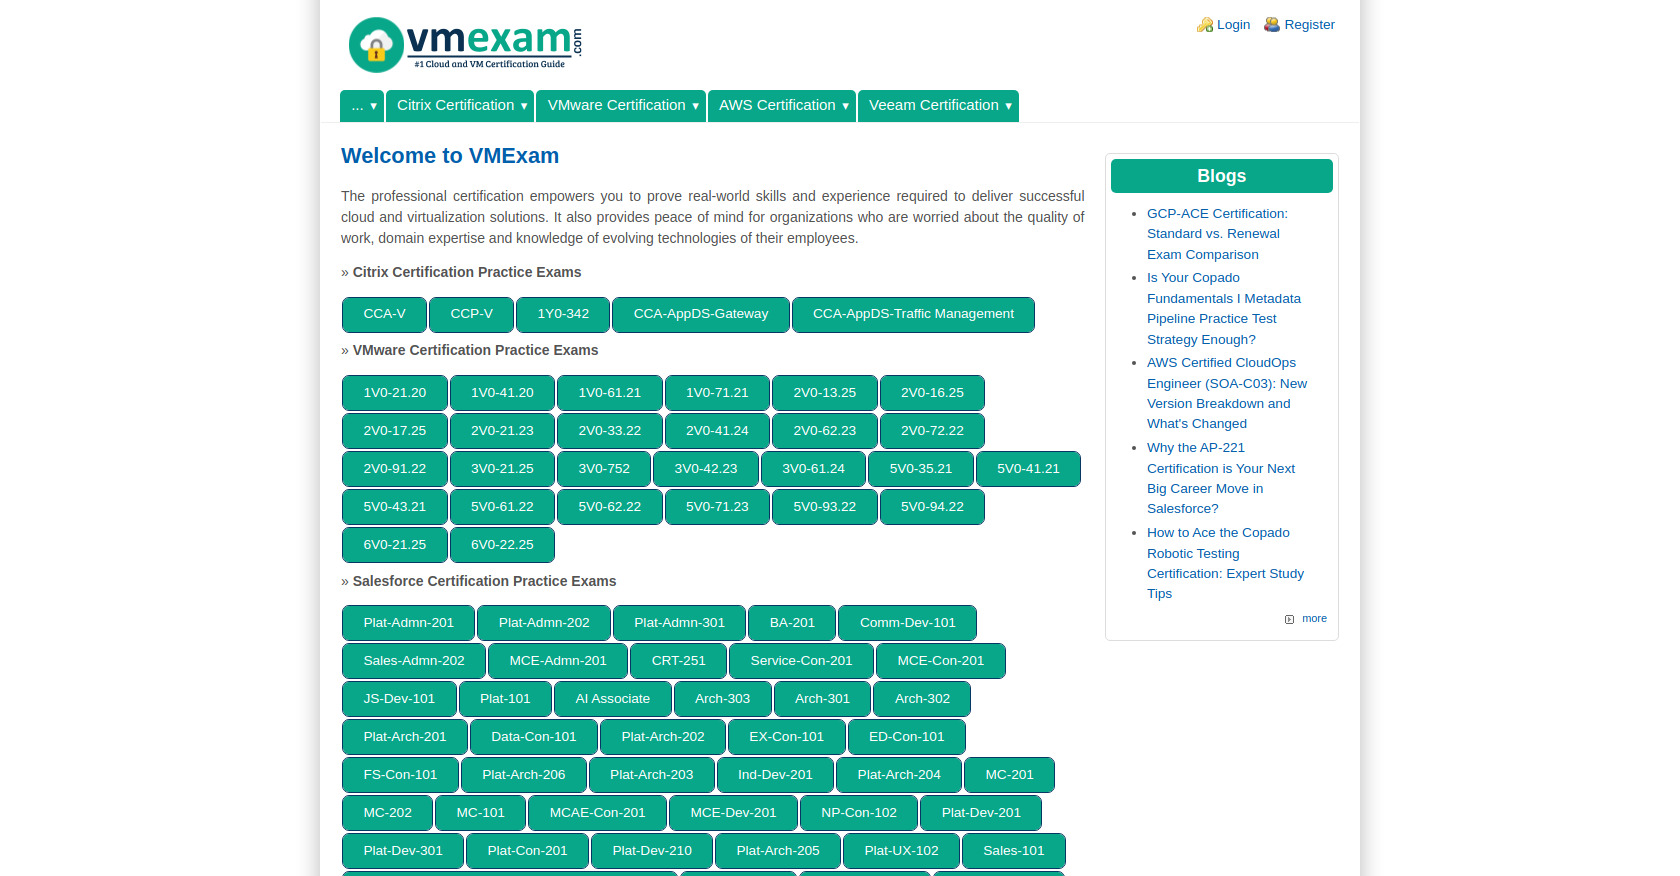Open the AI Associate exam

tap(612, 699)
